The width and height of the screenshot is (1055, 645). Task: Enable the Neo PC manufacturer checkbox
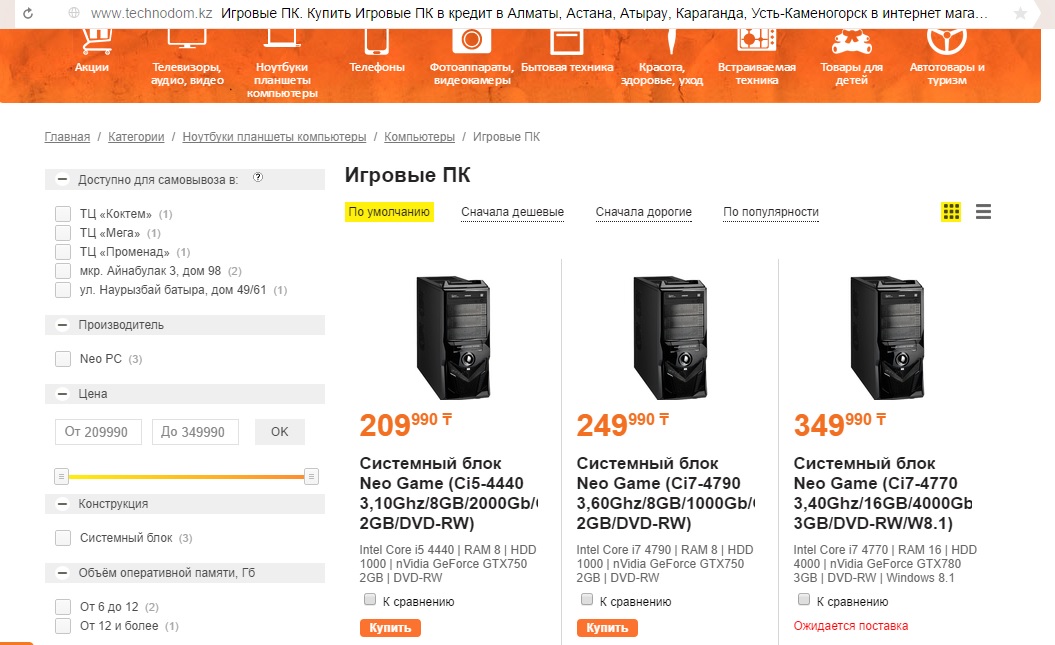point(63,359)
